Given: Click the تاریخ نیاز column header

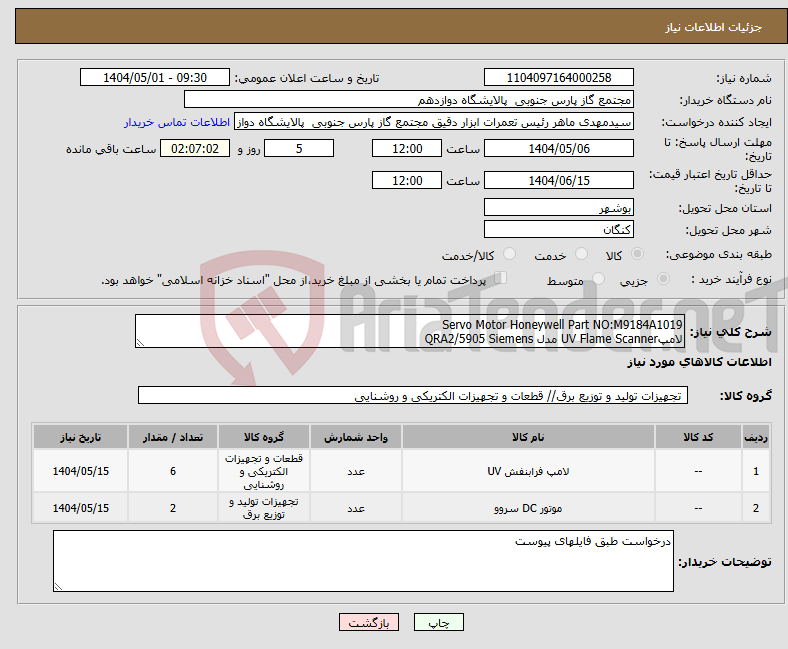Looking at the screenshot, I should pos(80,437).
